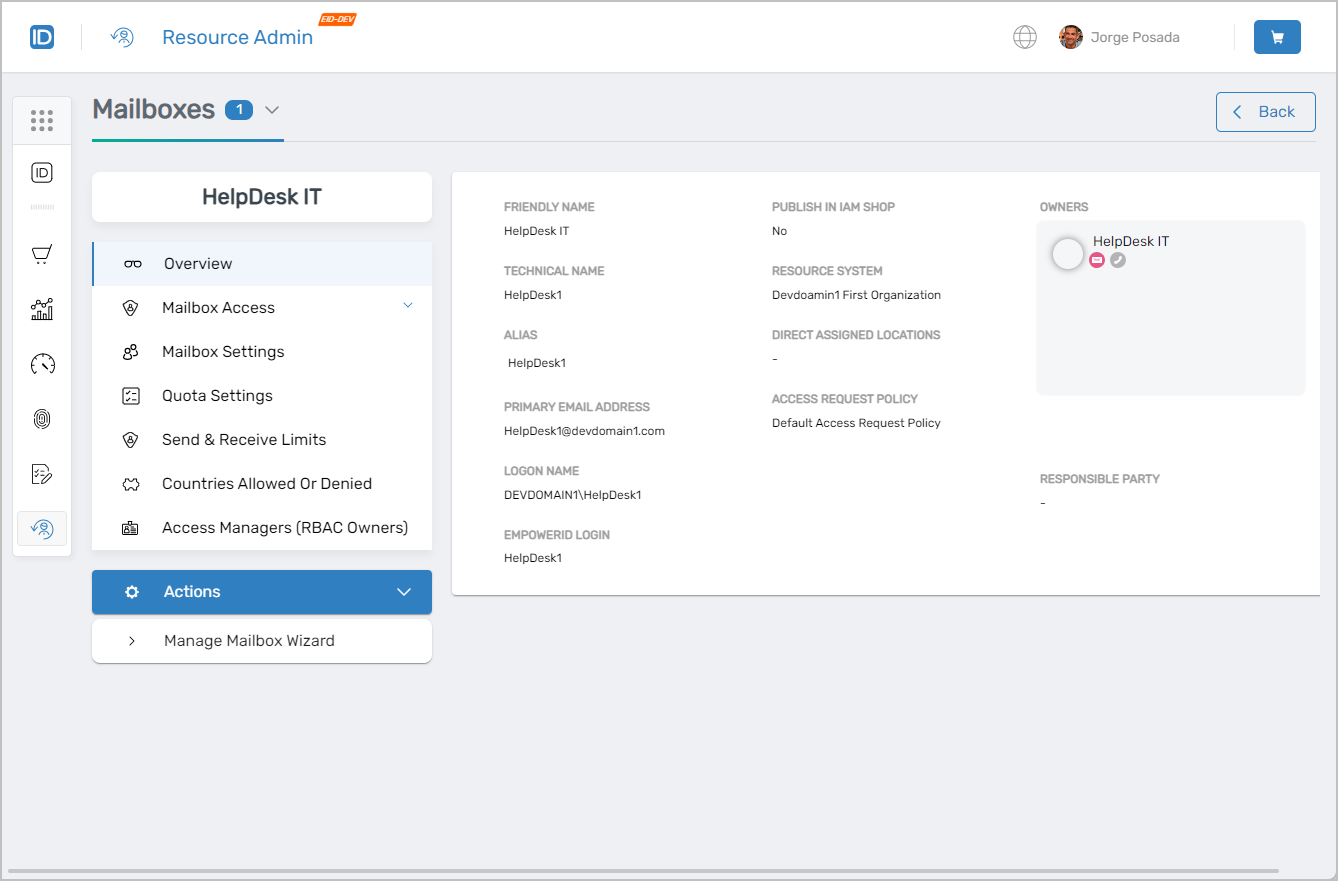Screen dimensions: 1338x881
Task: Click the audit document sidebar icon
Action: click(41, 473)
